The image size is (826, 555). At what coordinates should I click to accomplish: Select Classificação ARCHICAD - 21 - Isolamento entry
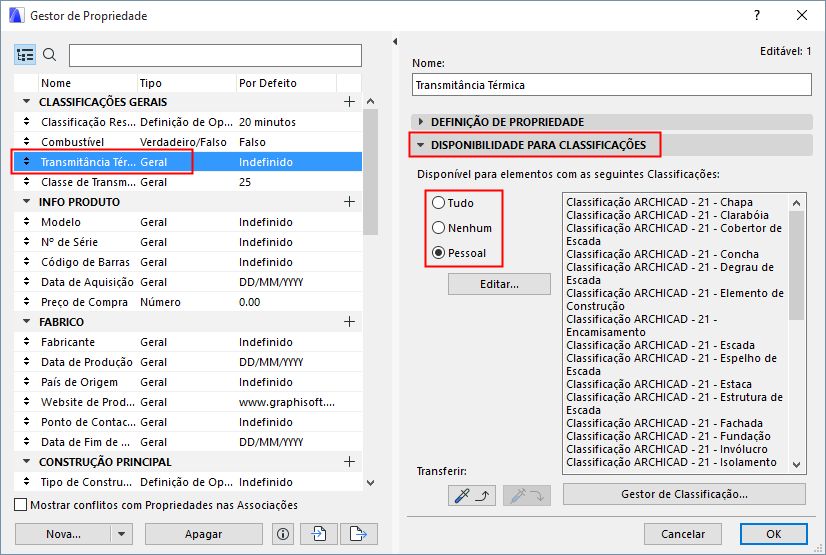(671, 462)
